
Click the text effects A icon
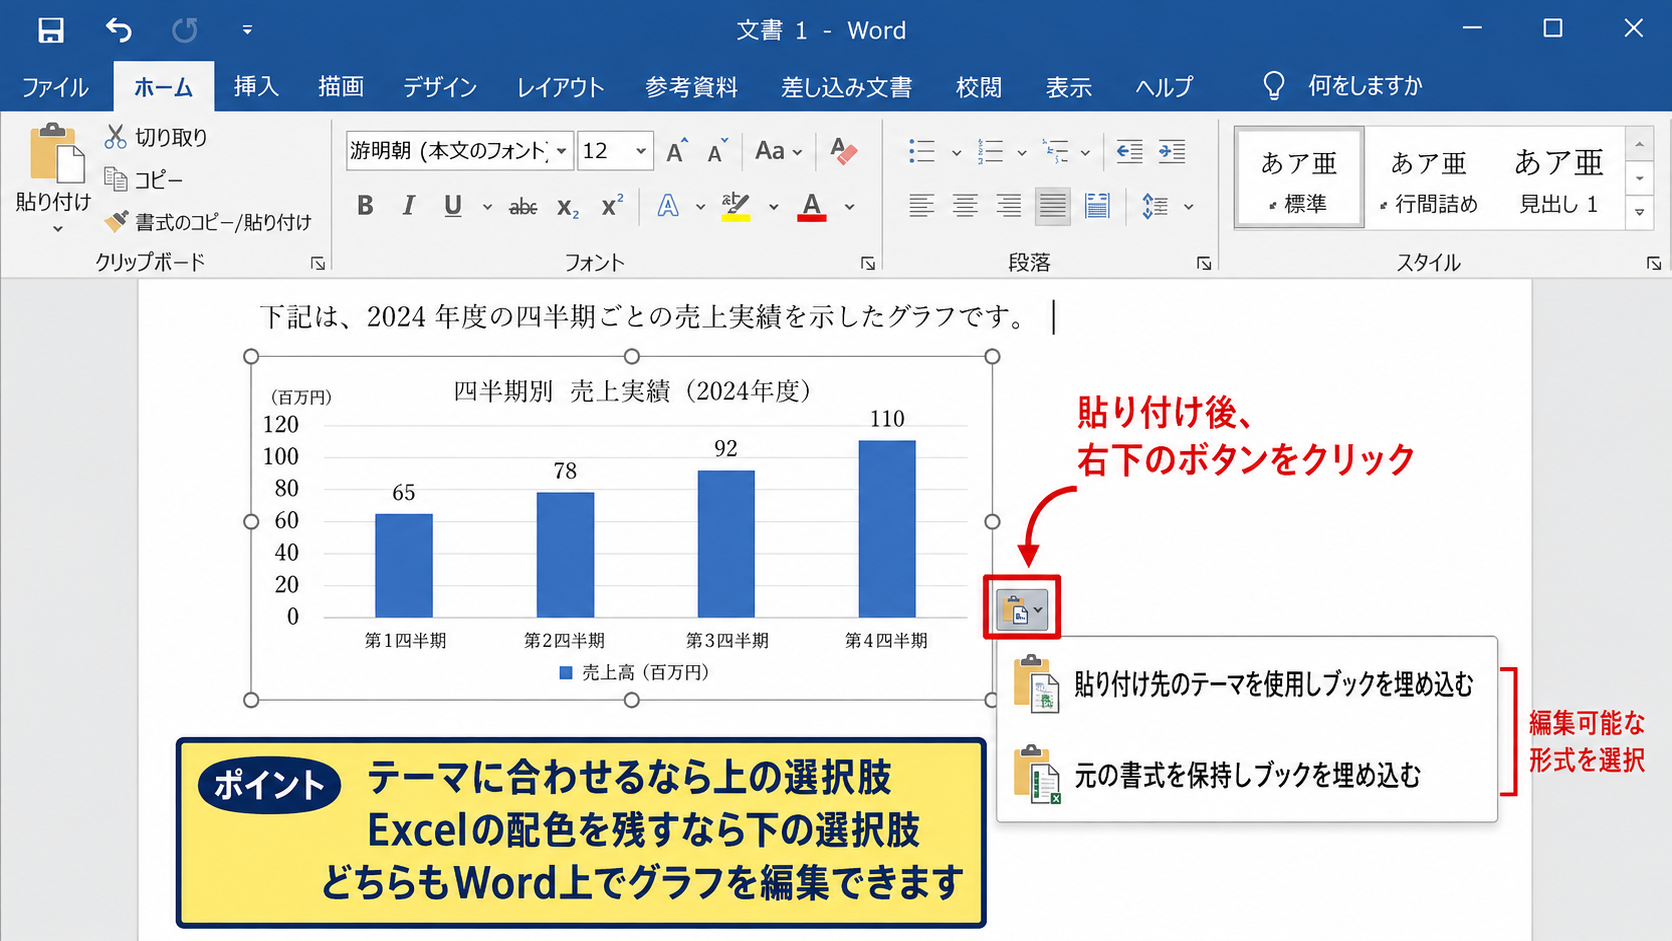pos(668,206)
